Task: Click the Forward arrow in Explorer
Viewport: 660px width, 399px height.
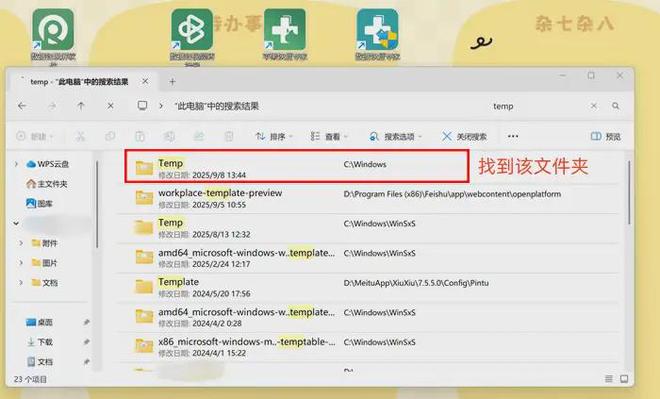Action: pos(52,106)
